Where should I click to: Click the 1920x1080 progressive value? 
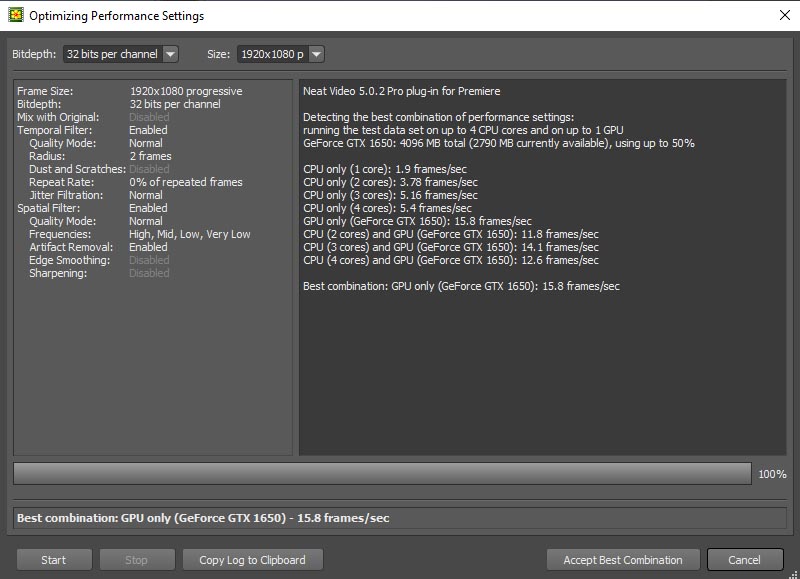(x=186, y=91)
